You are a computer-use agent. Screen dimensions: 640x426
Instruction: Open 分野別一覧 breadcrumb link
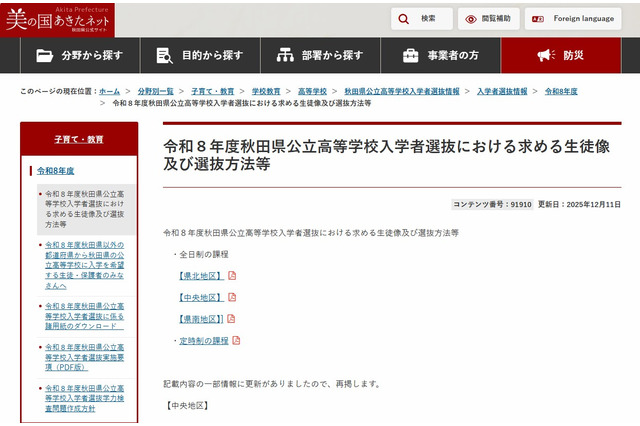[156, 91]
